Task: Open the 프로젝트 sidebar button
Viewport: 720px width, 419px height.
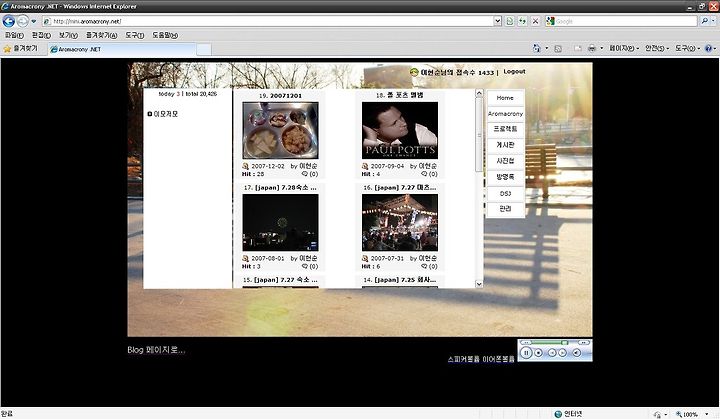Action: pyautogui.click(x=505, y=129)
